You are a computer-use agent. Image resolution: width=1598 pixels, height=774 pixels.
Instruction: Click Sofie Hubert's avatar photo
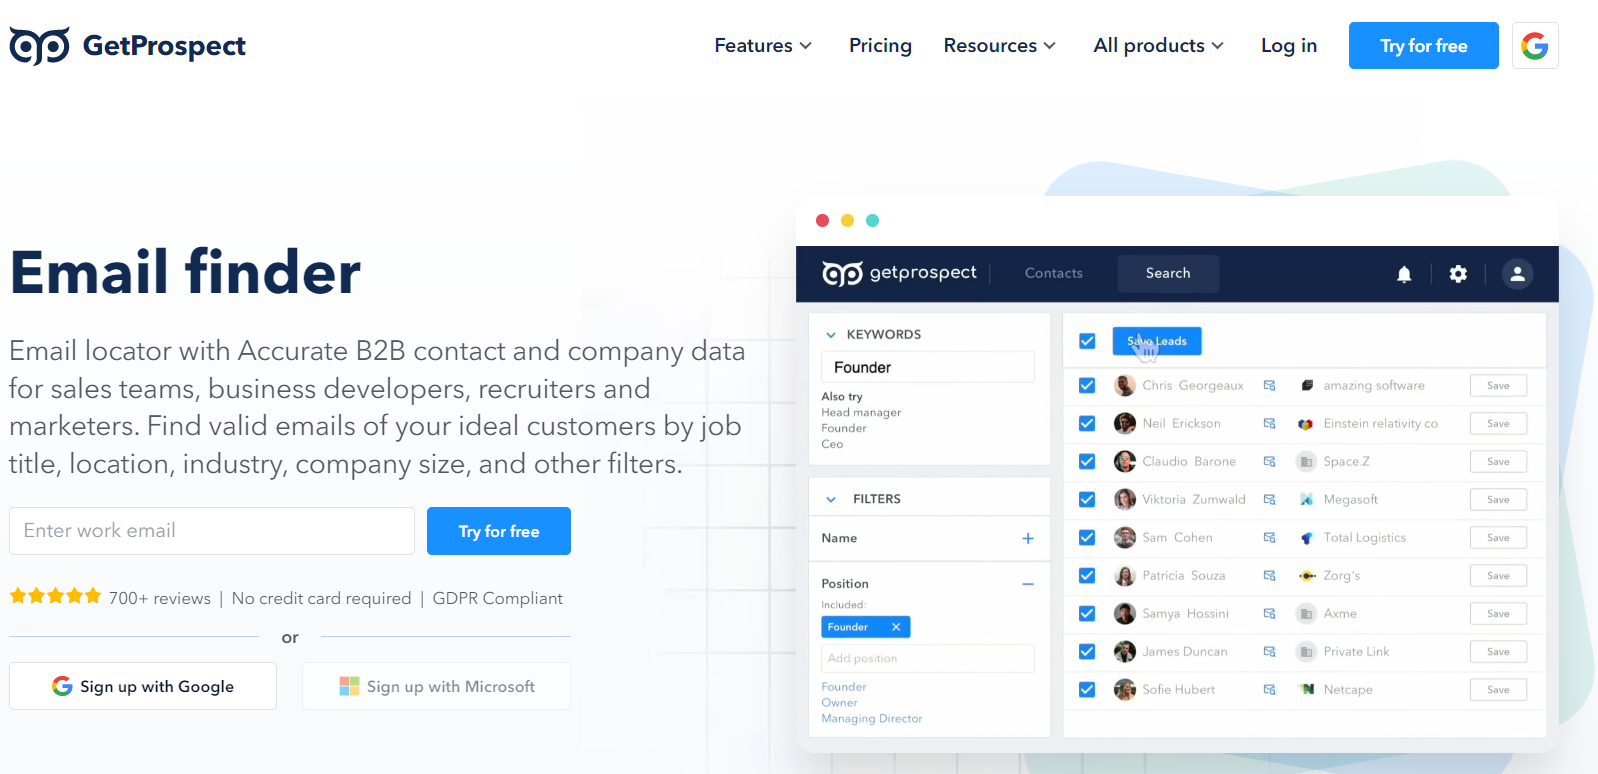pyautogui.click(x=1125, y=689)
